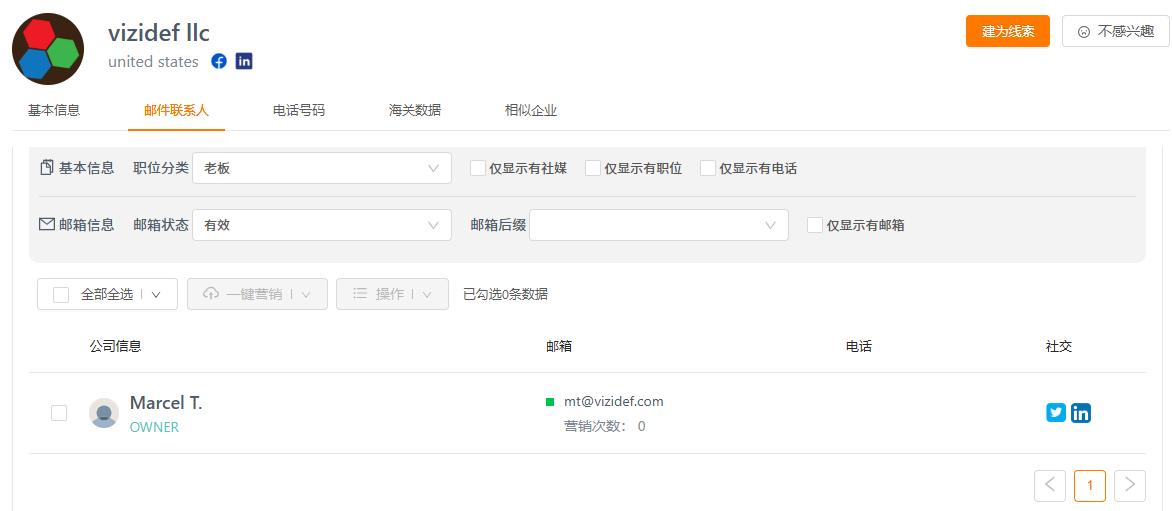The image size is (1172, 511).
Task: Click the list icon in 操作 button
Action: pos(360,294)
